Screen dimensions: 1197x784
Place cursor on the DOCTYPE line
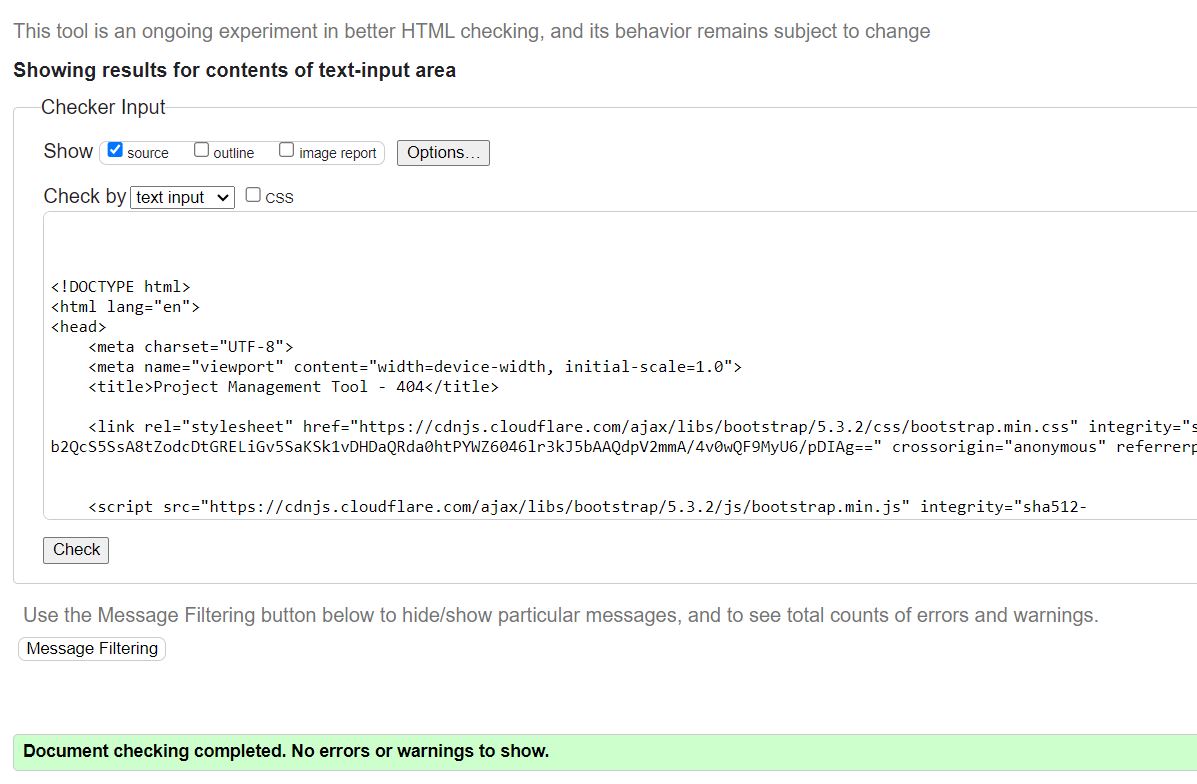pos(120,286)
